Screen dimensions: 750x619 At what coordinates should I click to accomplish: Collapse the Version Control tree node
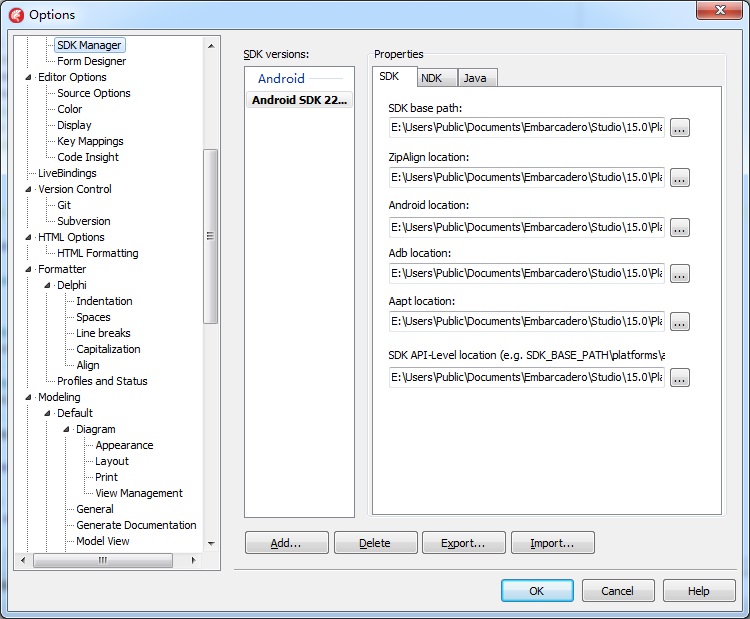(28, 189)
